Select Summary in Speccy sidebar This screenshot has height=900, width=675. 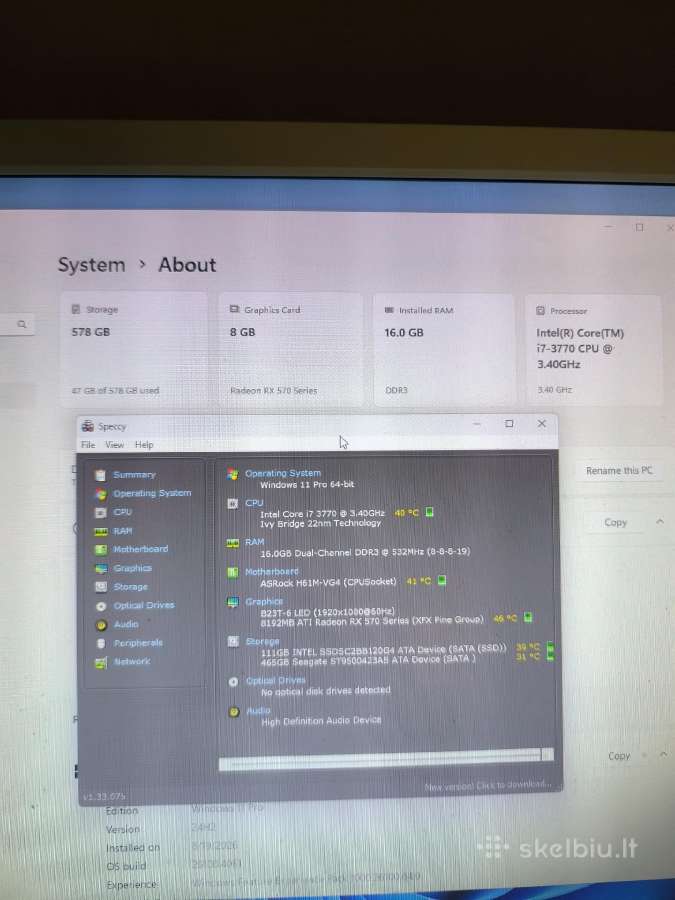134,475
